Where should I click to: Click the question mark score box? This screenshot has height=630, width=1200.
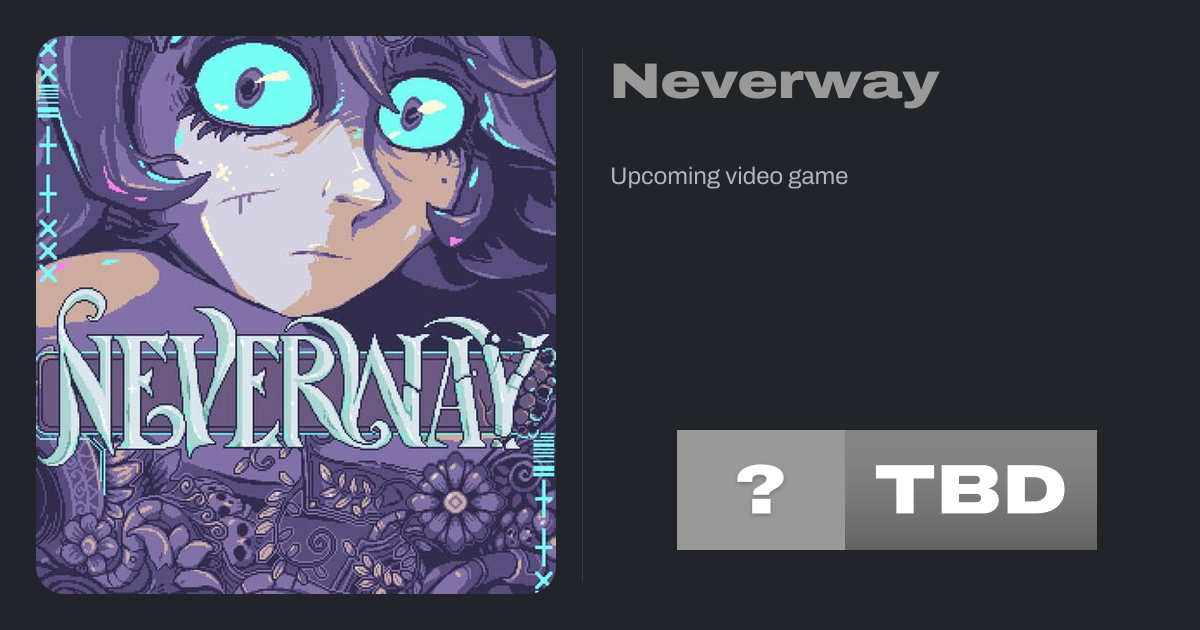pyautogui.click(x=761, y=490)
